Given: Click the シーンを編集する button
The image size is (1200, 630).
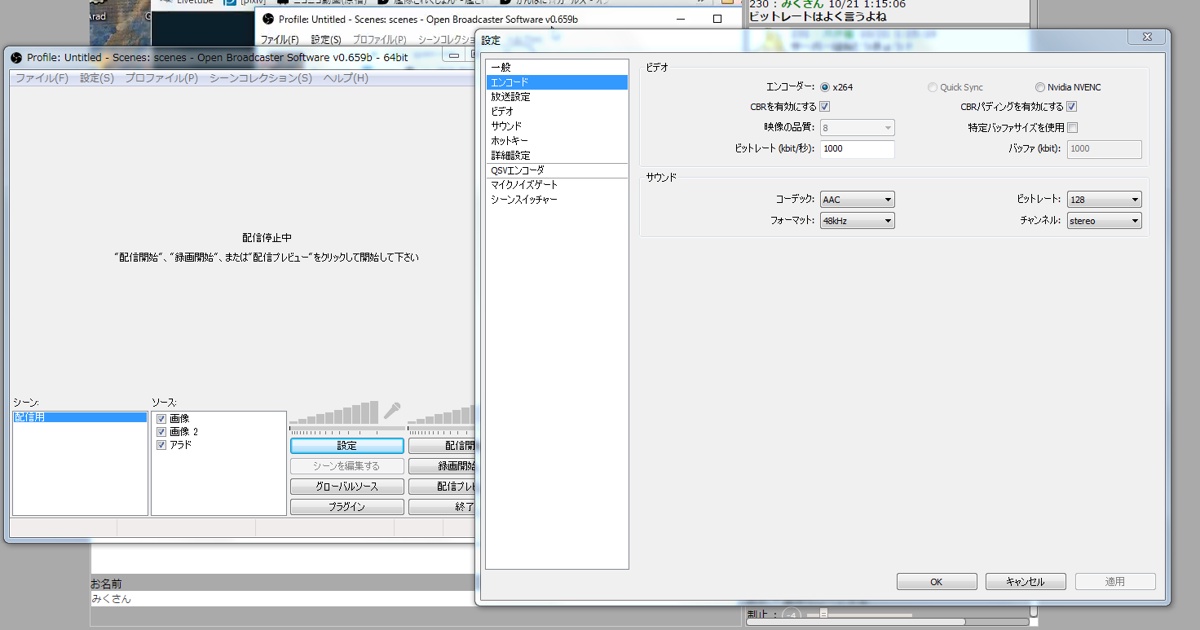Looking at the screenshot, I should pos(347,466).
